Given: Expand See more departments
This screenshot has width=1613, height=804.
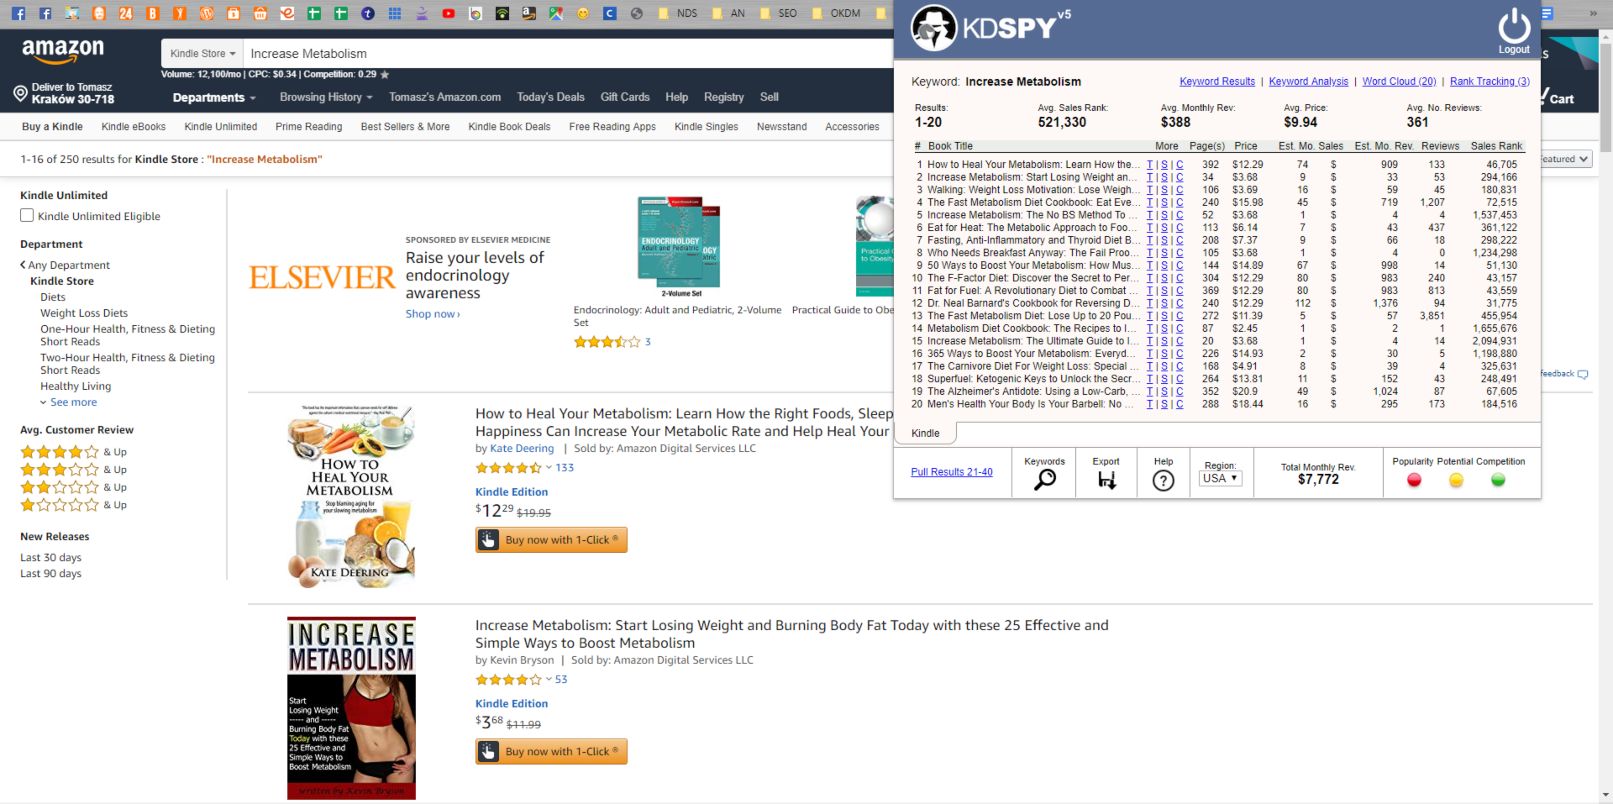Looking at the screenshot, I should click(68, 402).
